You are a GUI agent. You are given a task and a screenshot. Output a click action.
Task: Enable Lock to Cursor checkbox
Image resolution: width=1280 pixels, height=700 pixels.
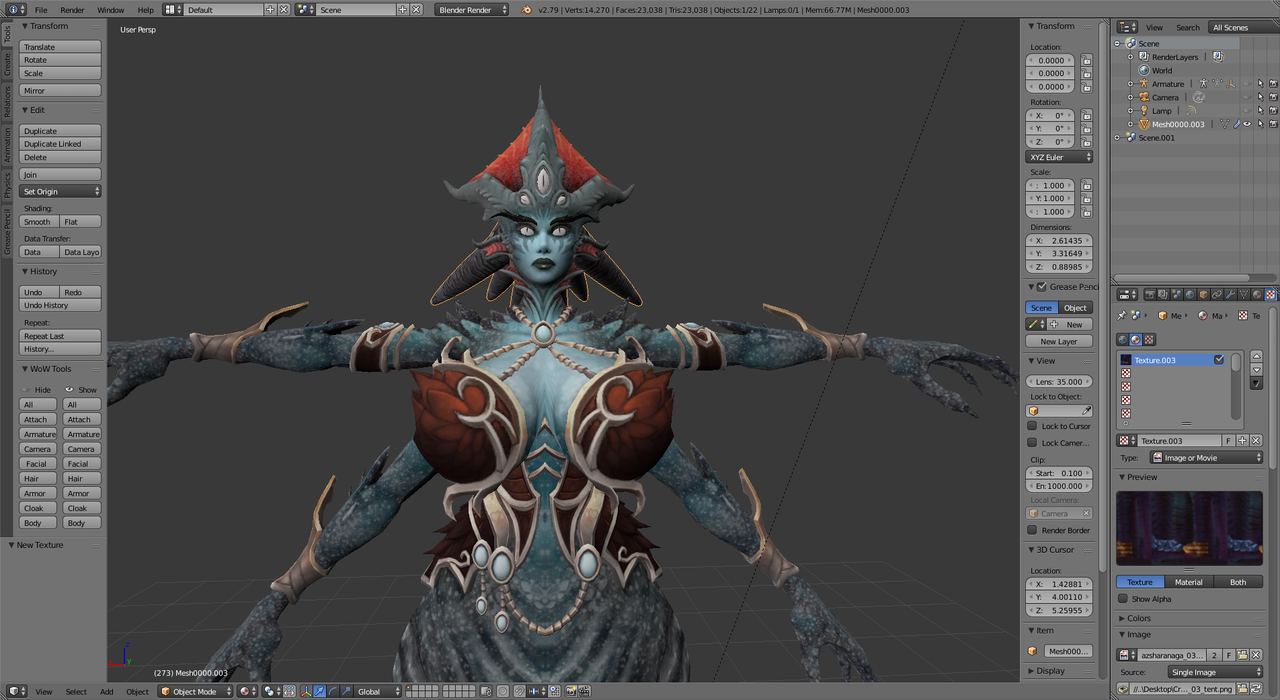(1032, 426)
